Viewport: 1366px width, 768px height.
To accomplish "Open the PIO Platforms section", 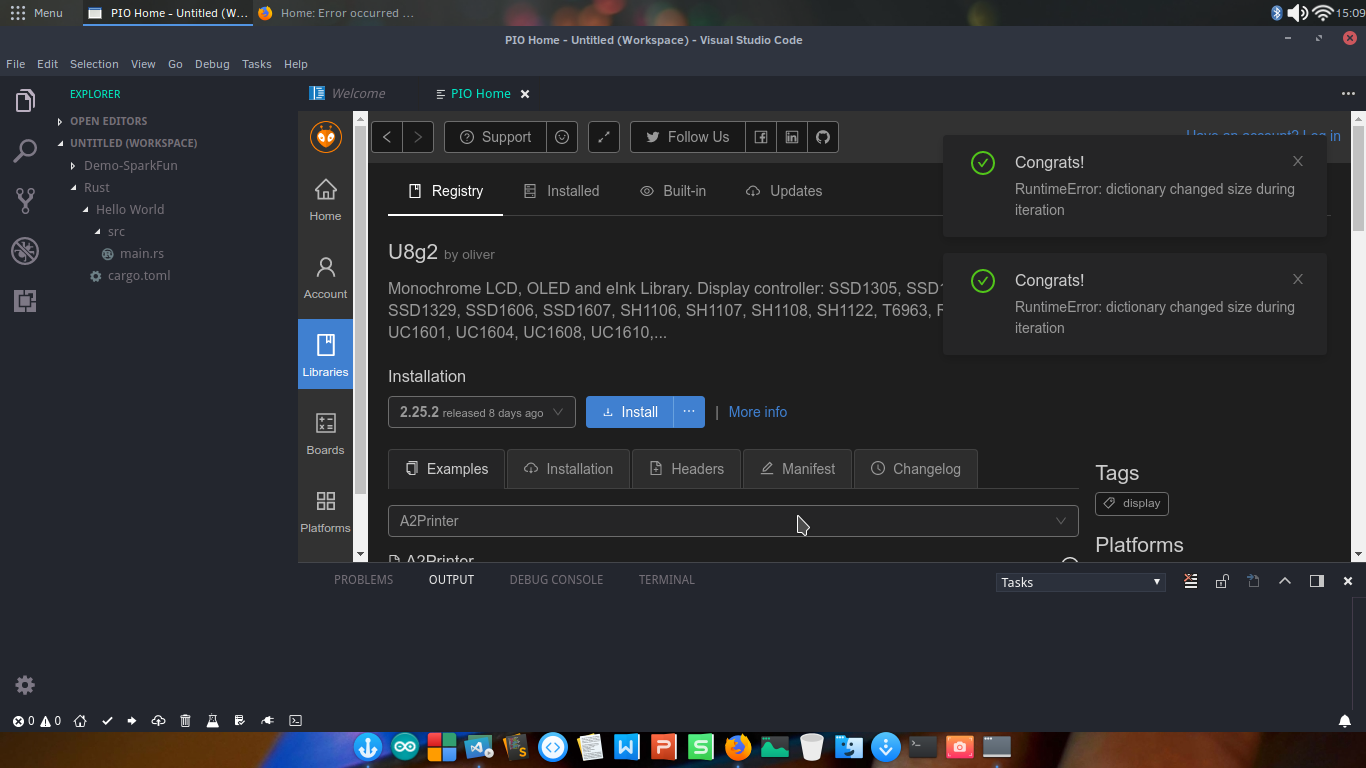I will point(325,513).
